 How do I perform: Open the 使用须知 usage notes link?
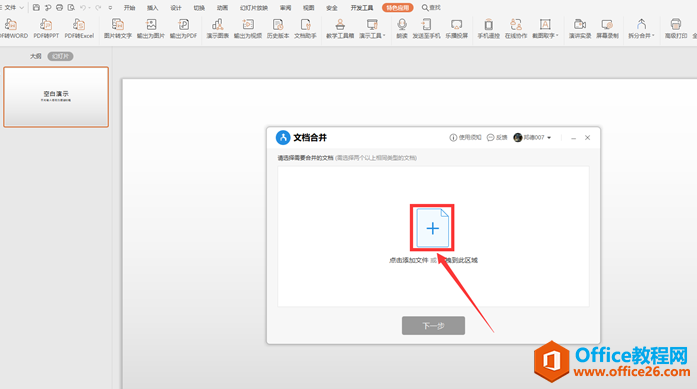(x=465, y=137)
